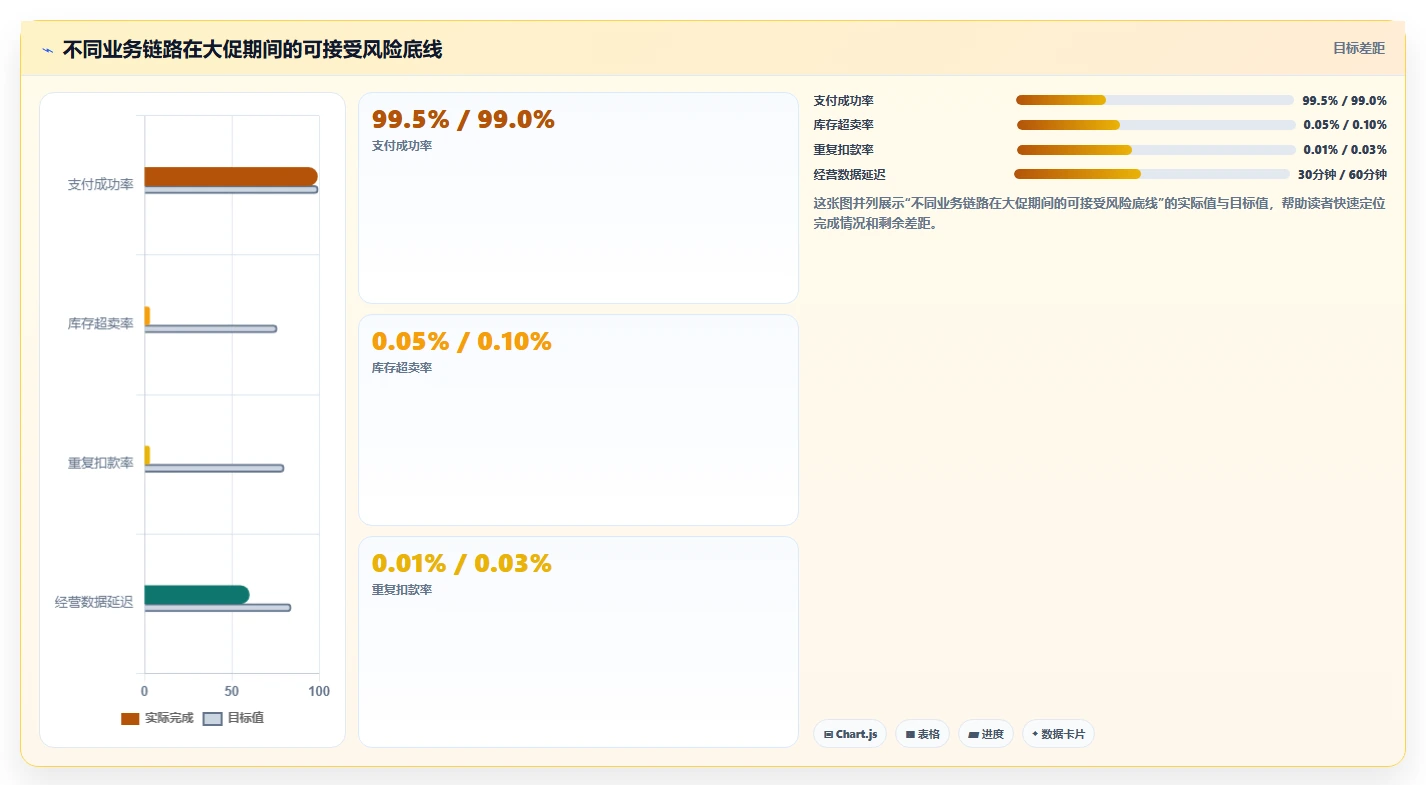The image size is (1426, 785).
Task: Click the 重复扣款率 caption under the third card
Action: point(402,590)
